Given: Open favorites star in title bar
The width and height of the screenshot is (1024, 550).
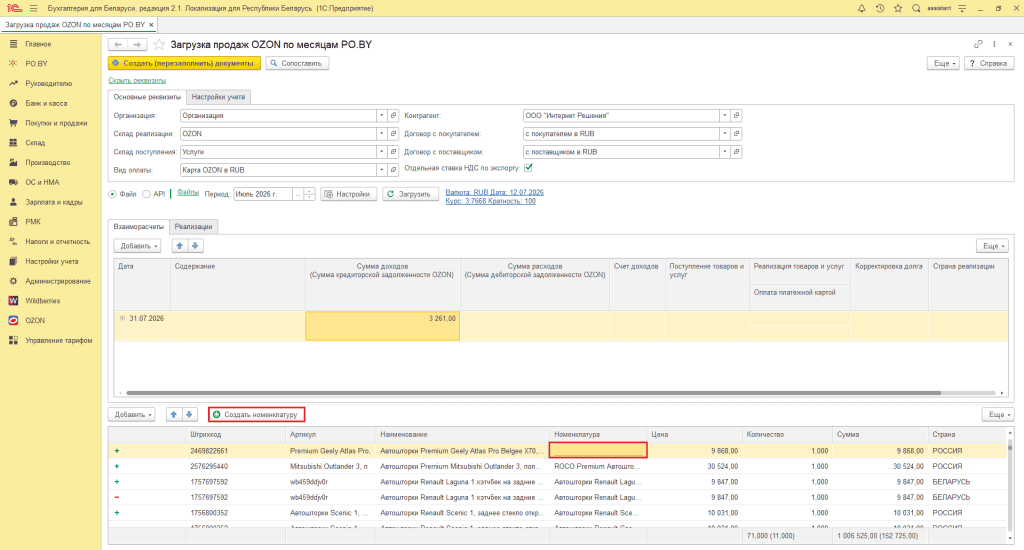Looking at the screenshot, I should 898,8.
